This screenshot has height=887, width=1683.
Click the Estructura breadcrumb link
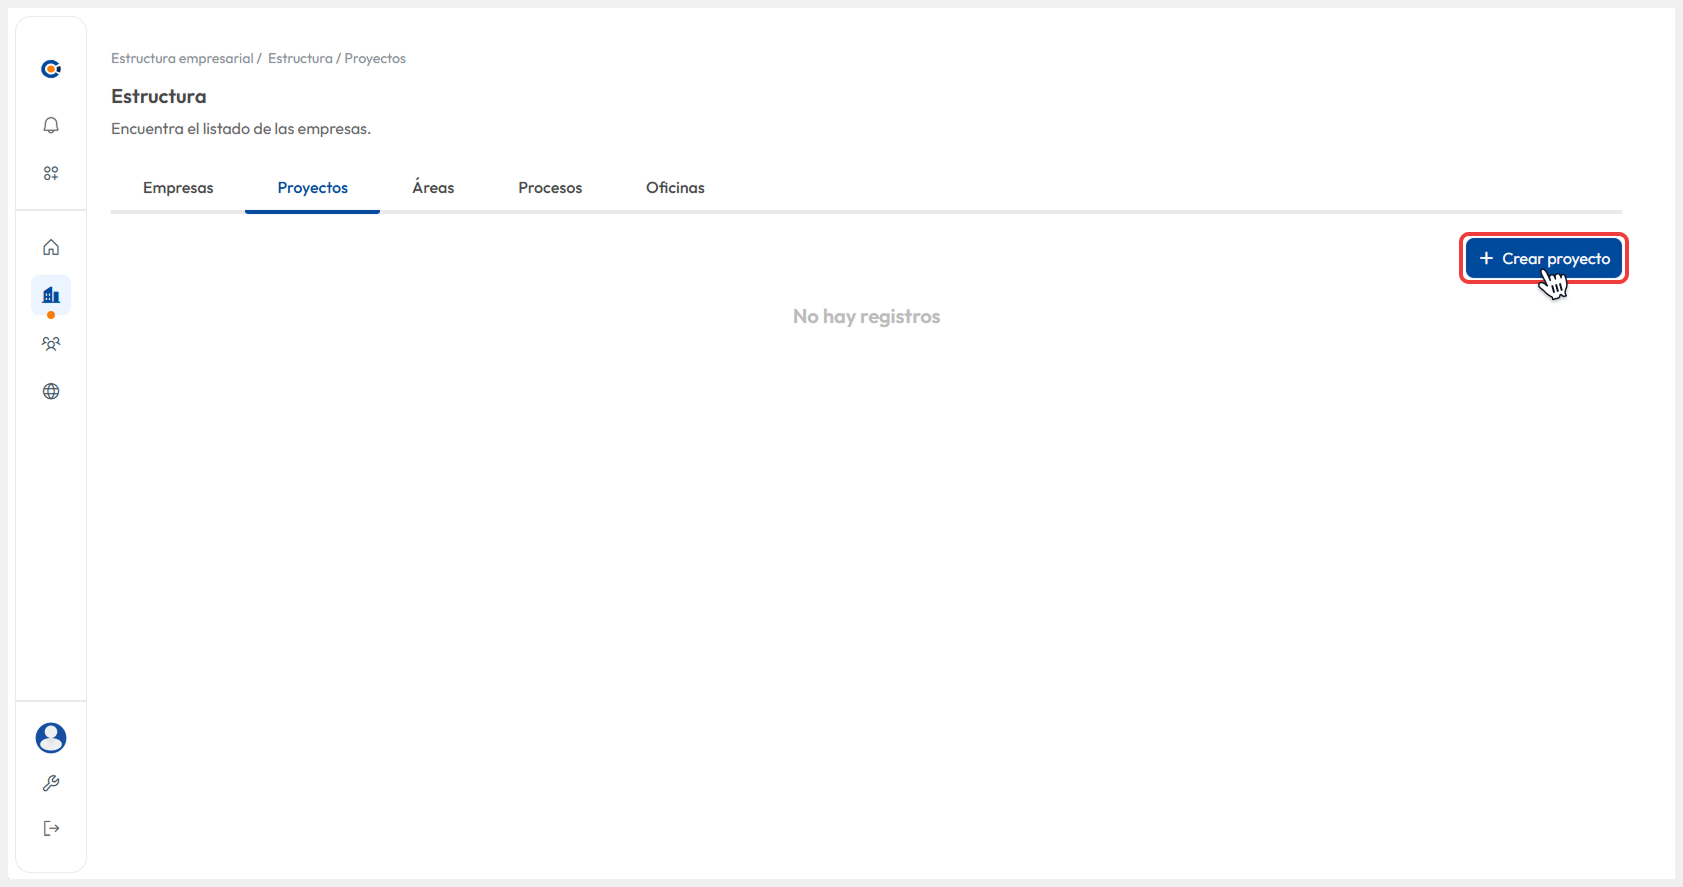(x=300, y=59)
